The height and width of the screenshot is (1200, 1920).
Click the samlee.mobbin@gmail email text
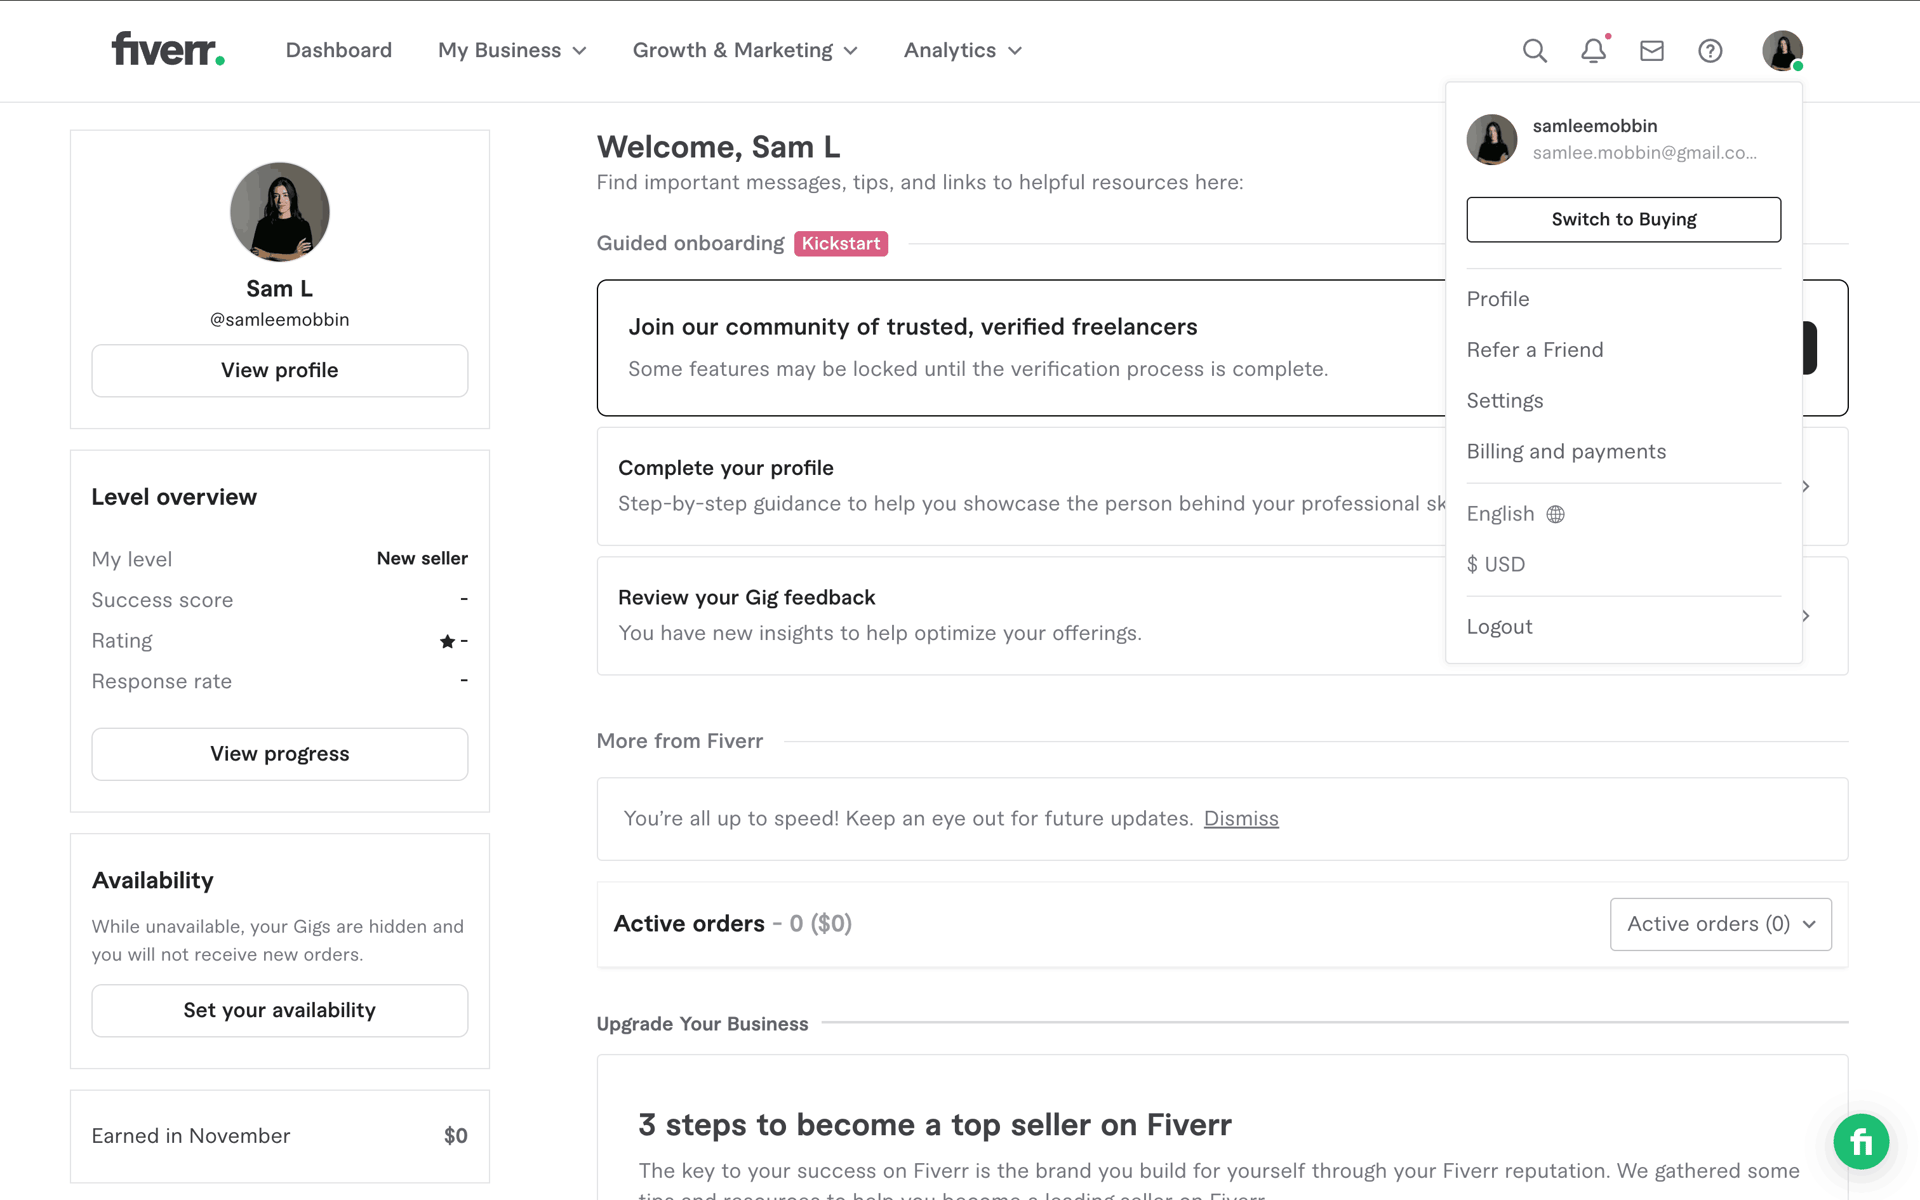point(1644,153)
